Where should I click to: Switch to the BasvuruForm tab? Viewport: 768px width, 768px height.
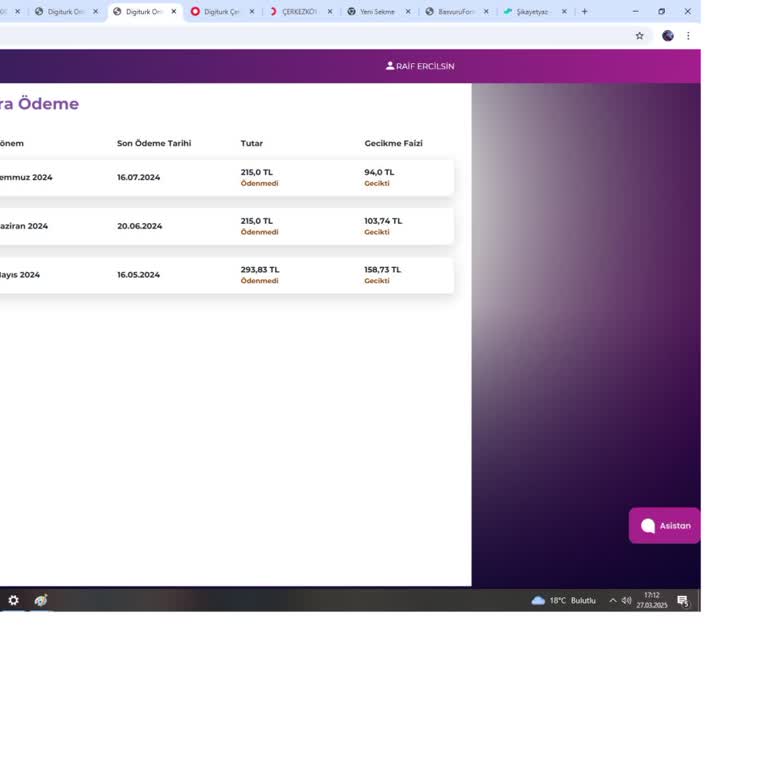pyautogui.click(x=456, y=12)
